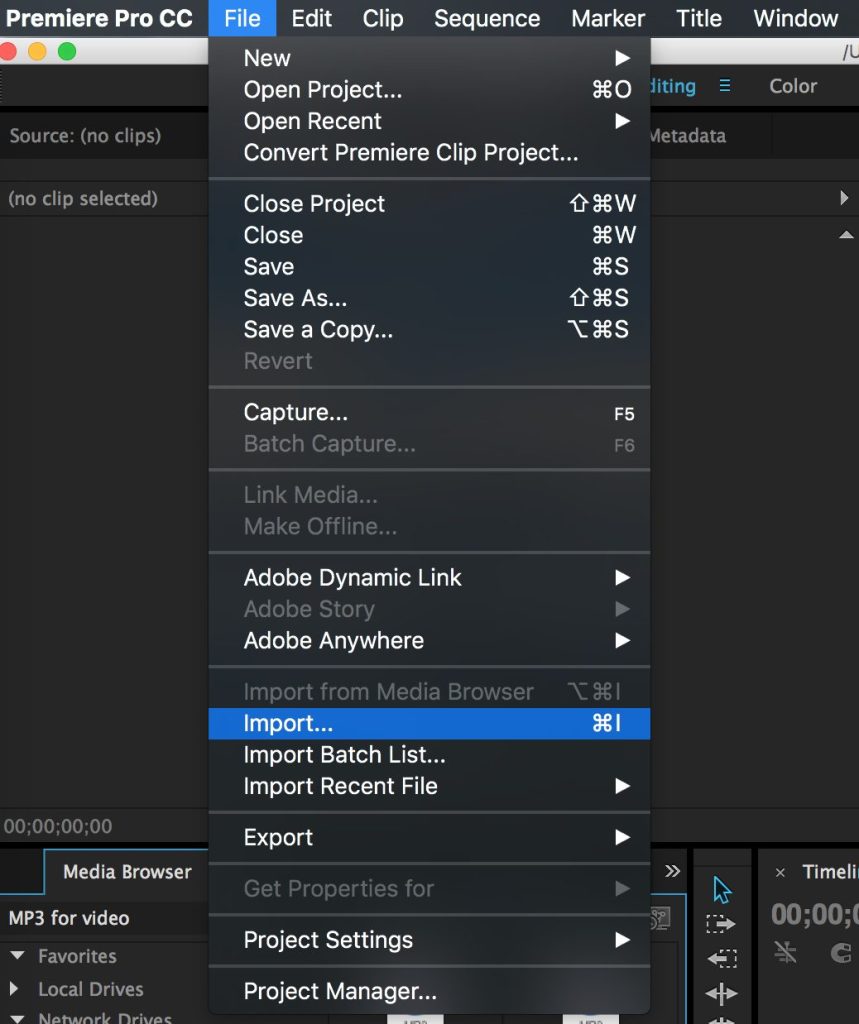Collapse the Favorites tree item
The image size is (859, 1024).
(x=17, y=956)
